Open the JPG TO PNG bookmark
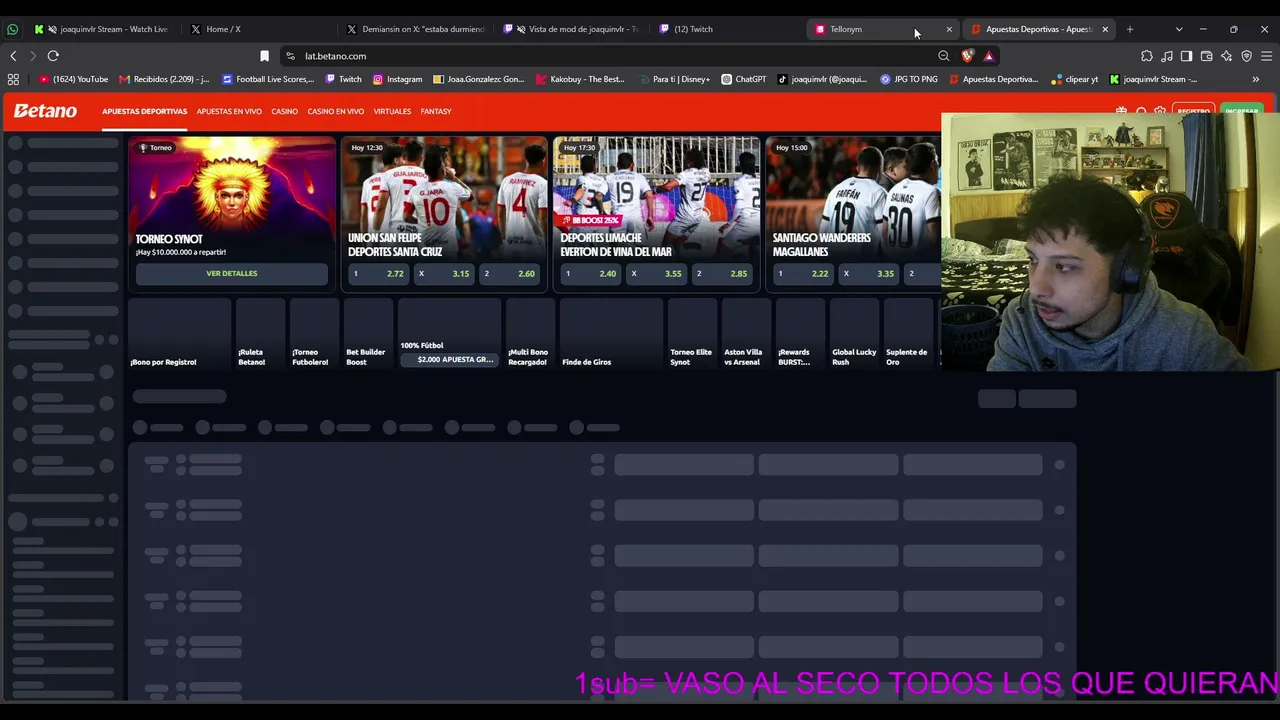Image resolution: width=1280 pixels, height=720 pixels. click(x=909, y=79)
